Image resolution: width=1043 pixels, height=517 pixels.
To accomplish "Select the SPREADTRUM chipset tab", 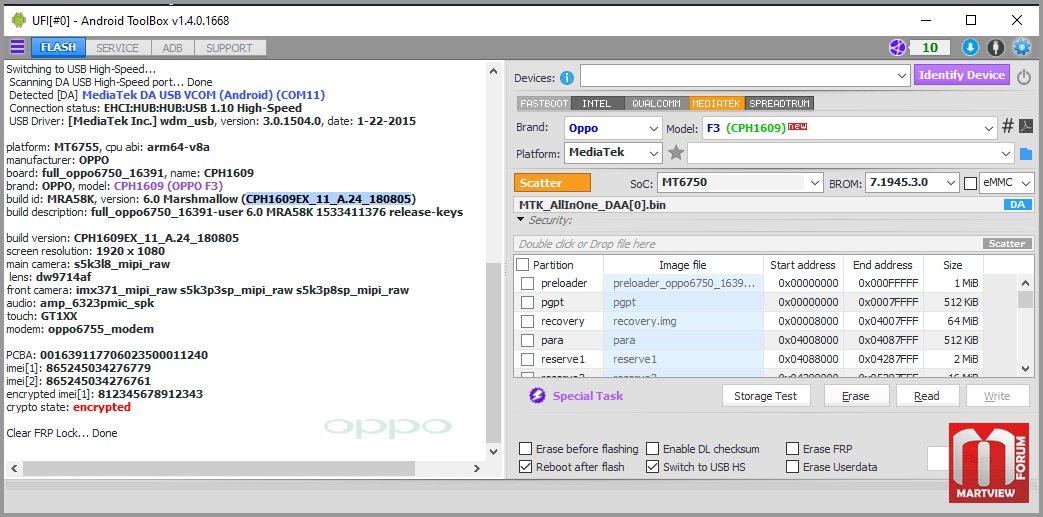I will point(780,104).
